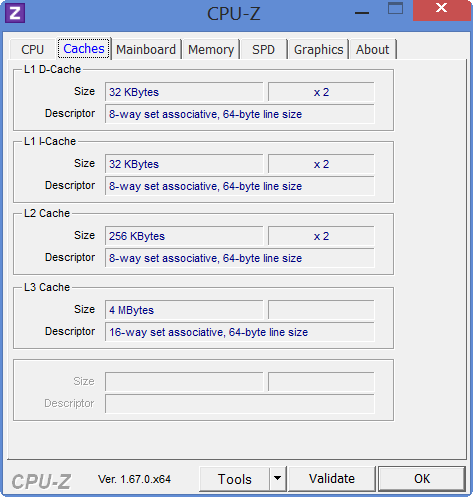Open the SPD tab
The image size is (473, 497).
pos(263,49)
